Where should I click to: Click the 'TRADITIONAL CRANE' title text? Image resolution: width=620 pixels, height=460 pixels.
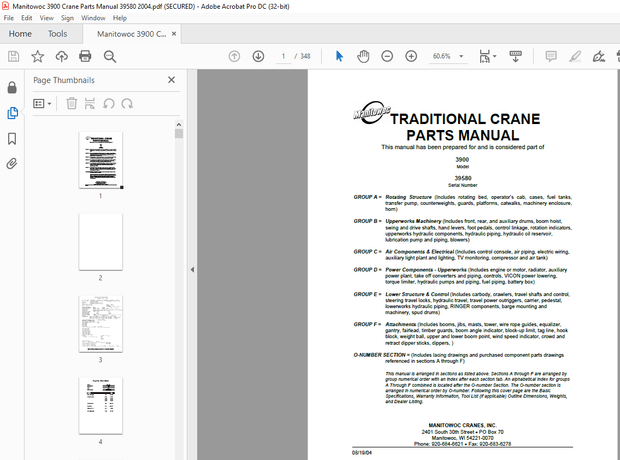(x=465, y=119)
